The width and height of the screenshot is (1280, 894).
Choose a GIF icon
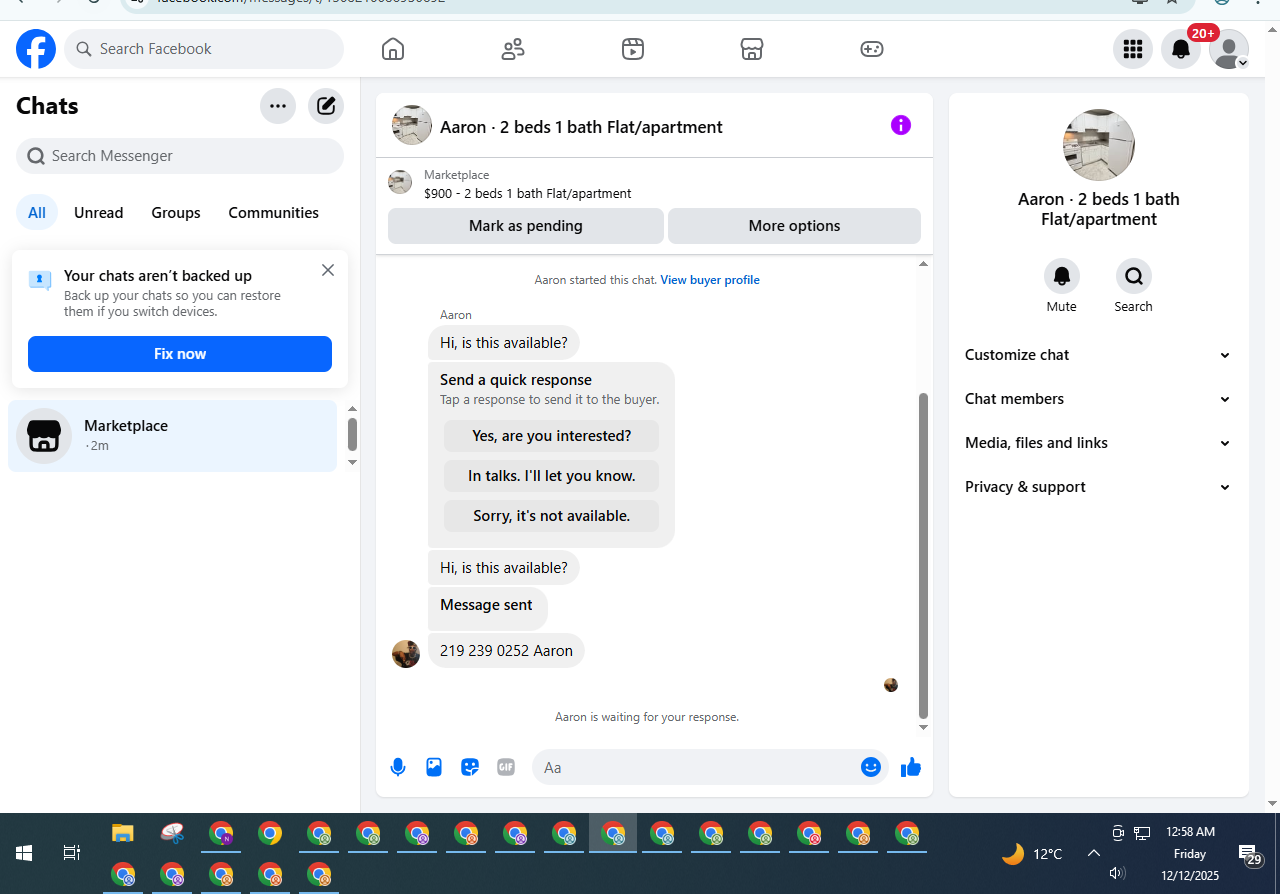[x=506, y=767]
